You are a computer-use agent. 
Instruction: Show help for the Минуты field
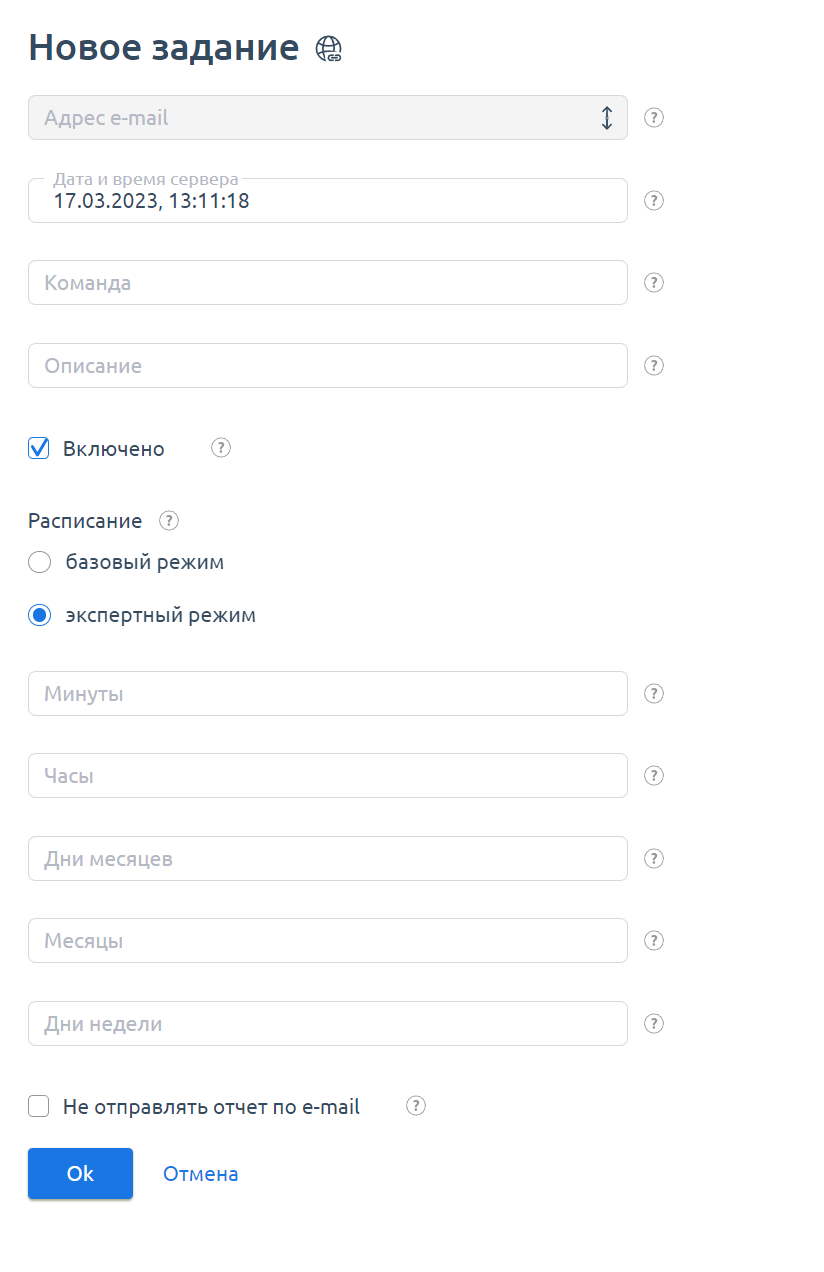tap(654, 694)
